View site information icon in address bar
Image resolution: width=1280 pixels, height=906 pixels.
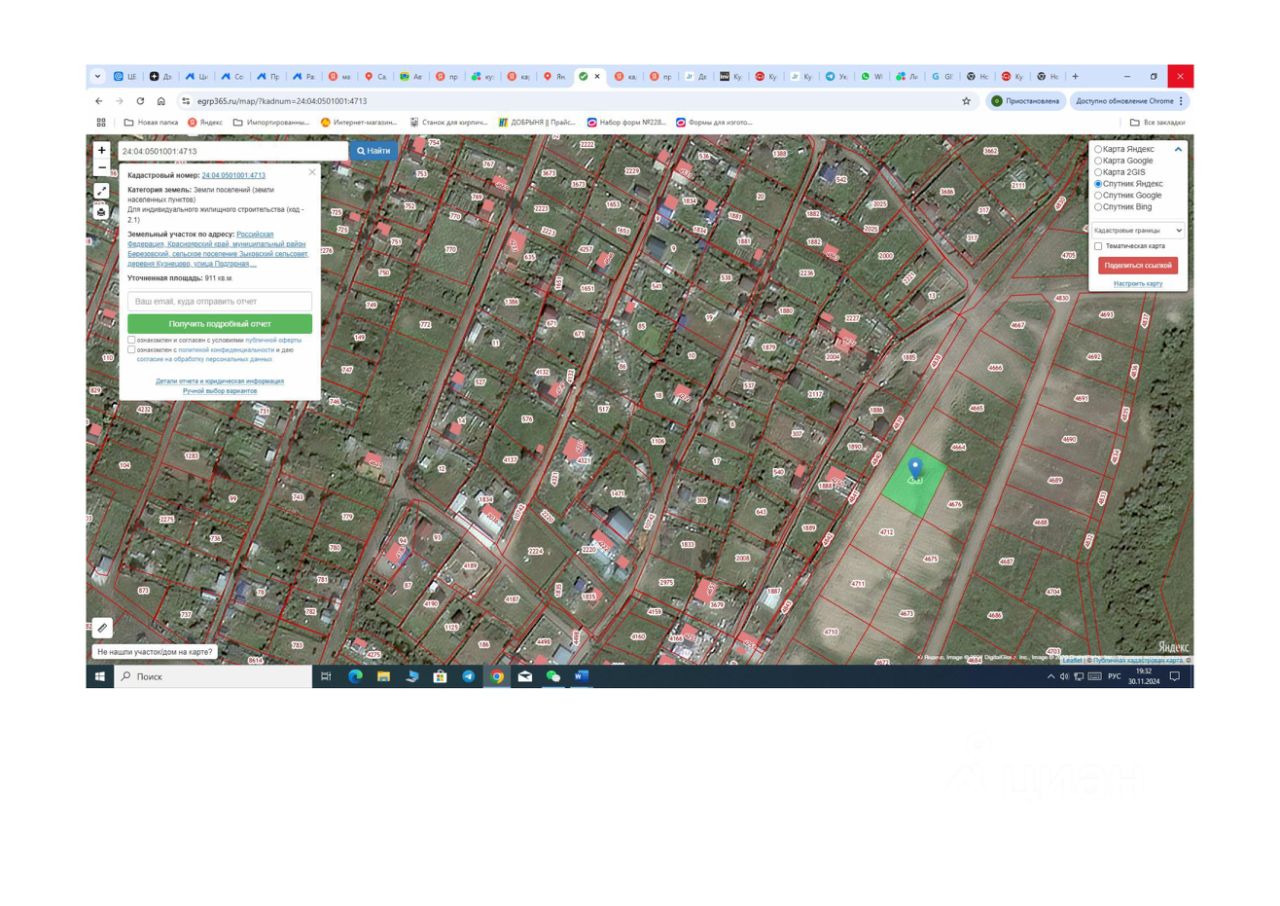coord(186,101)
